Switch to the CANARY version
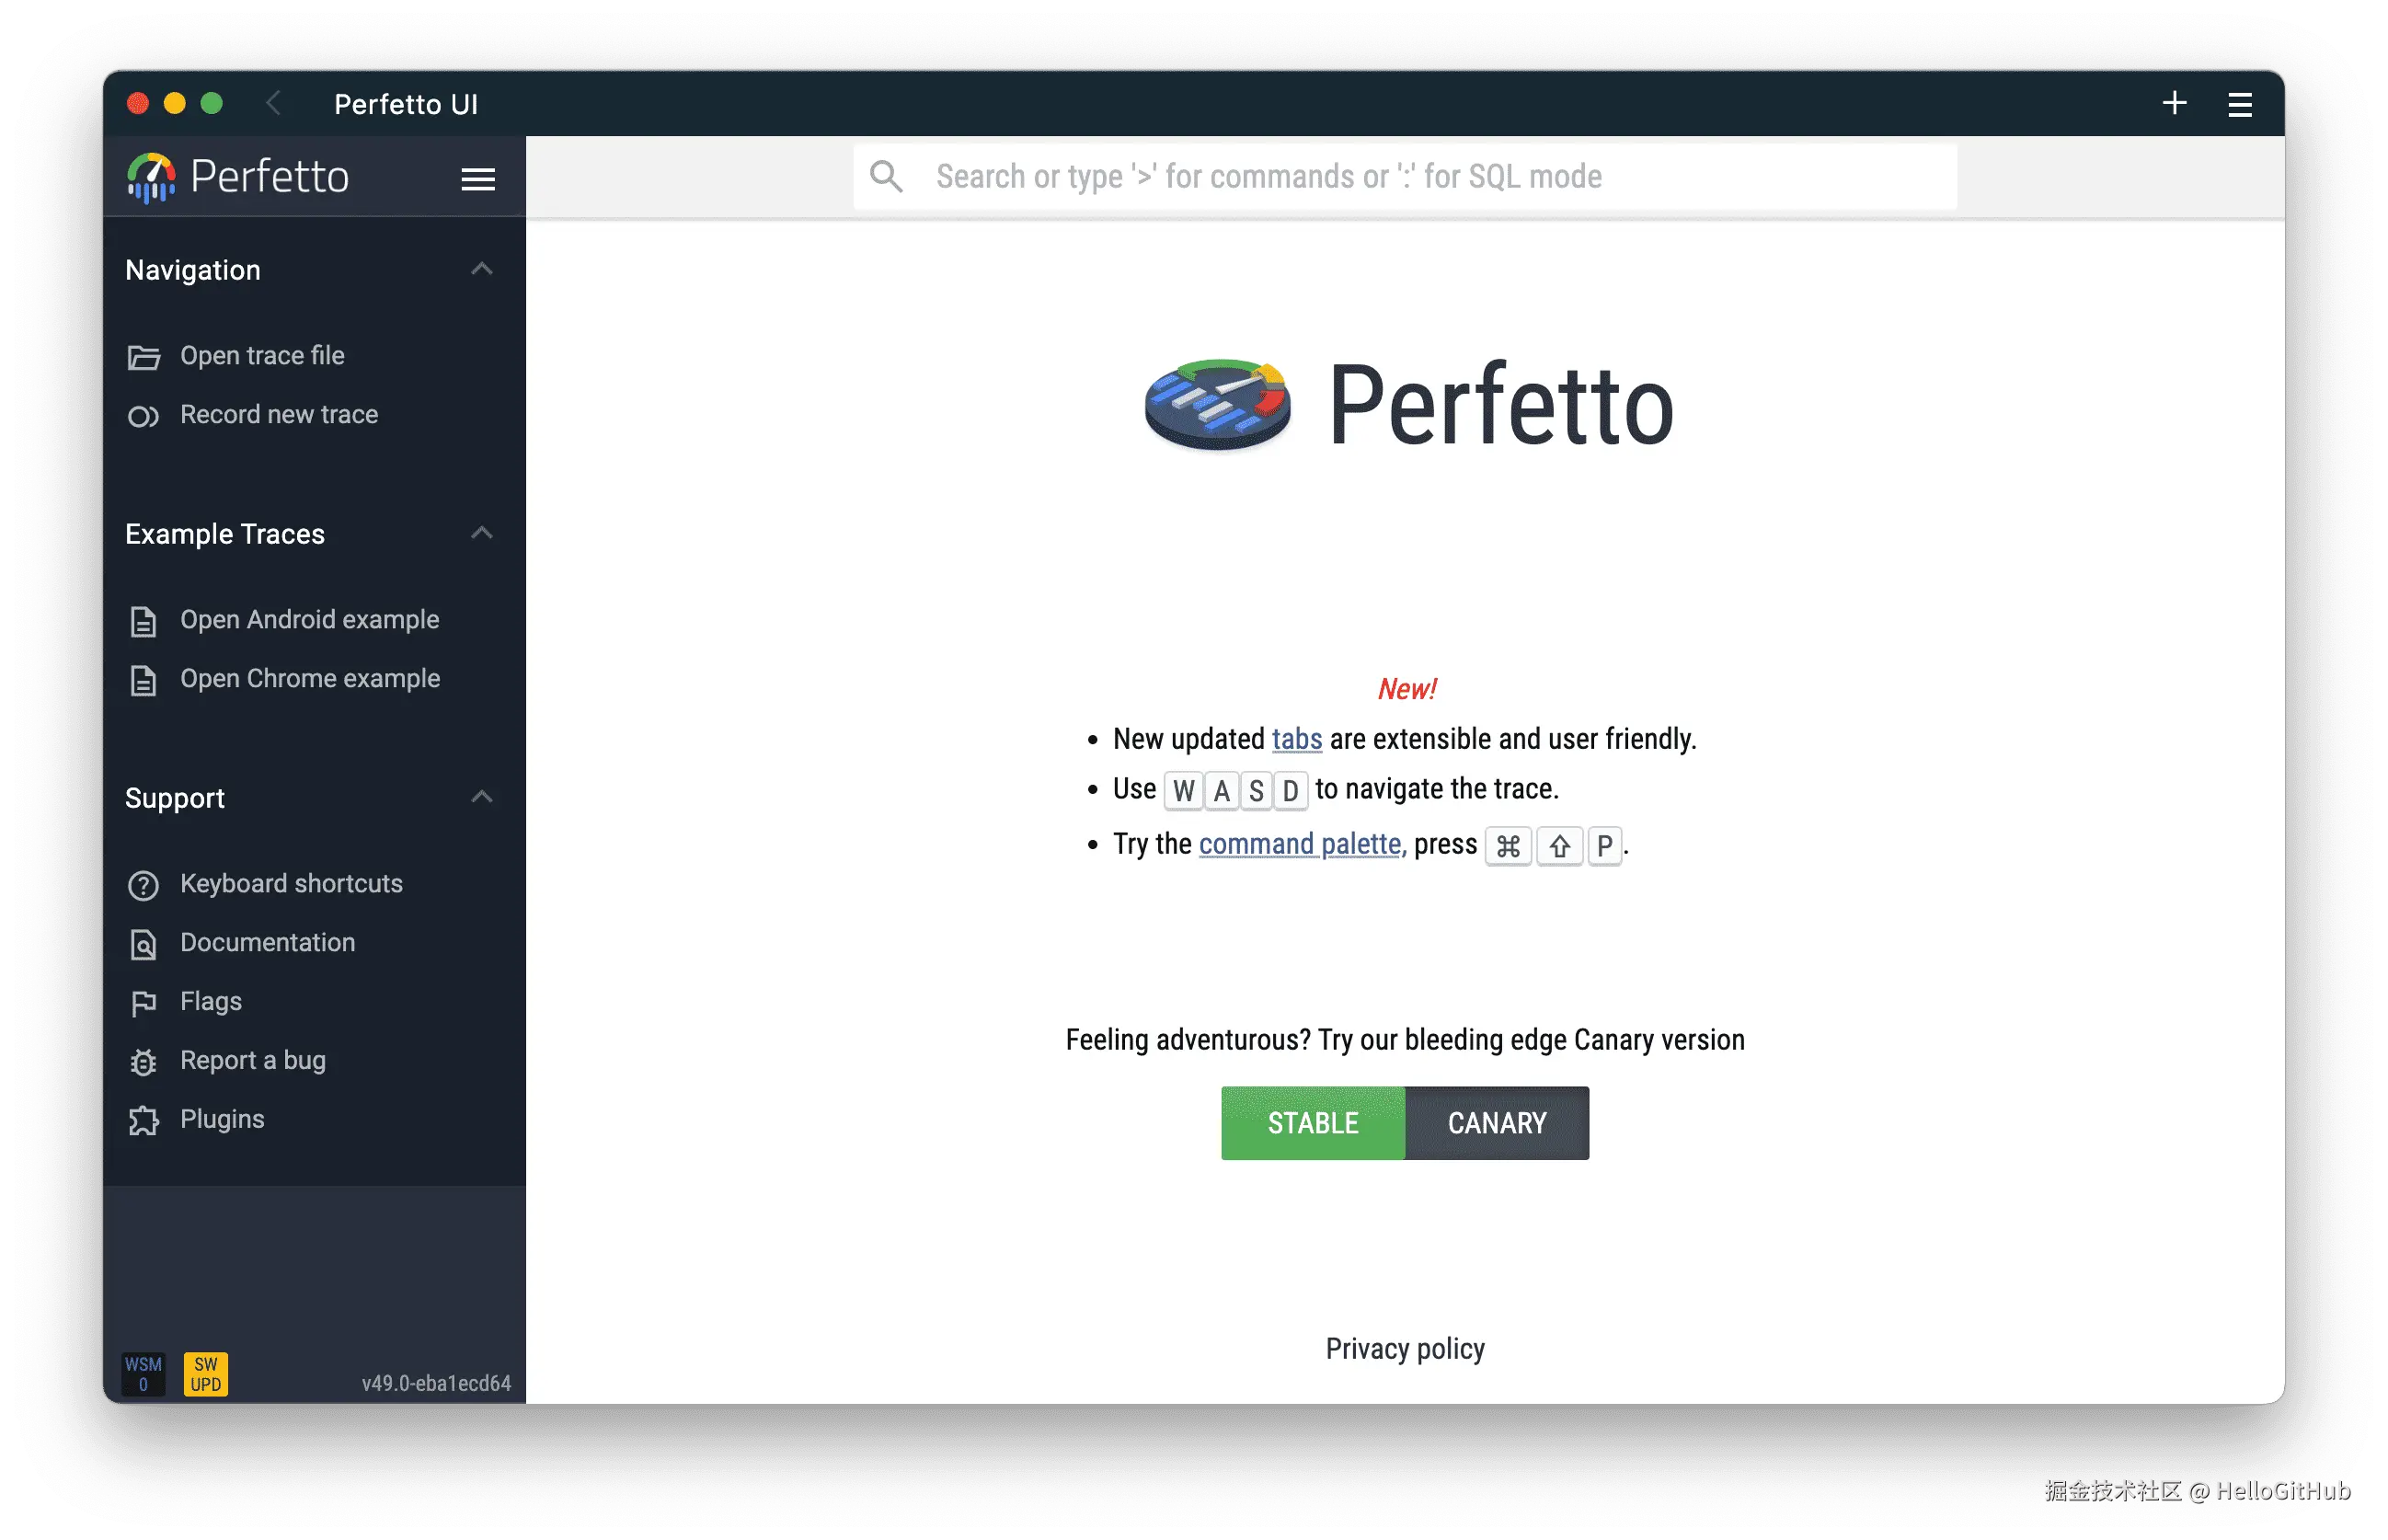 click(x=1496, y=1123)
